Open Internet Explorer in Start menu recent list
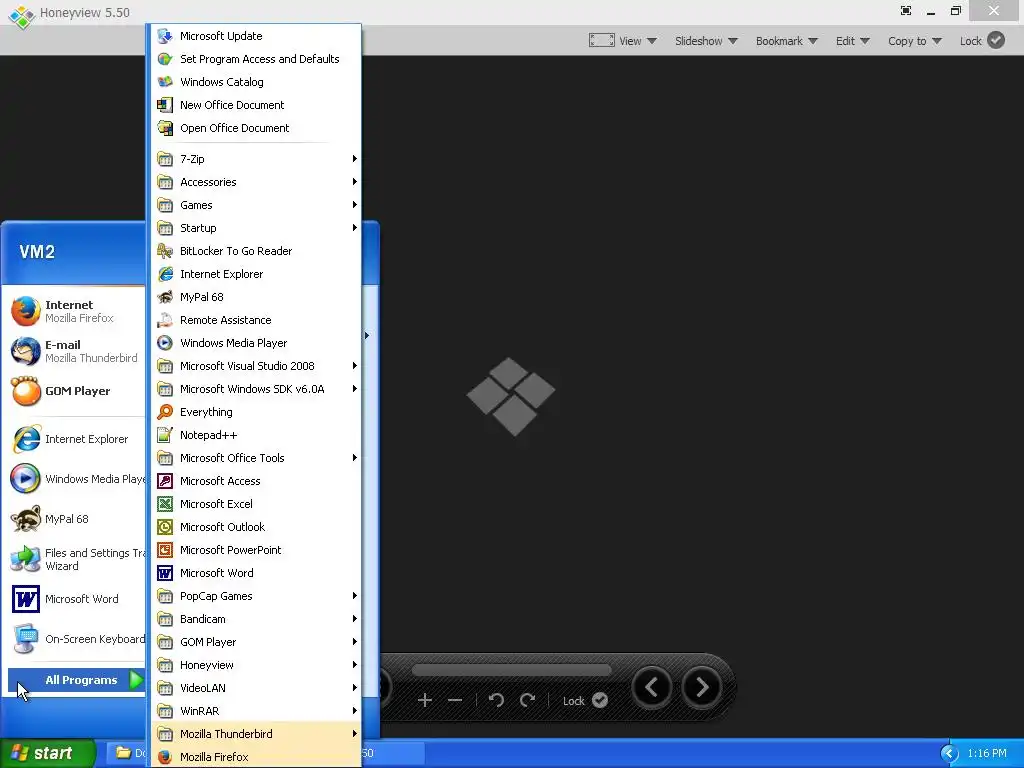1024x768 pixels. click(x=76, y=439)
